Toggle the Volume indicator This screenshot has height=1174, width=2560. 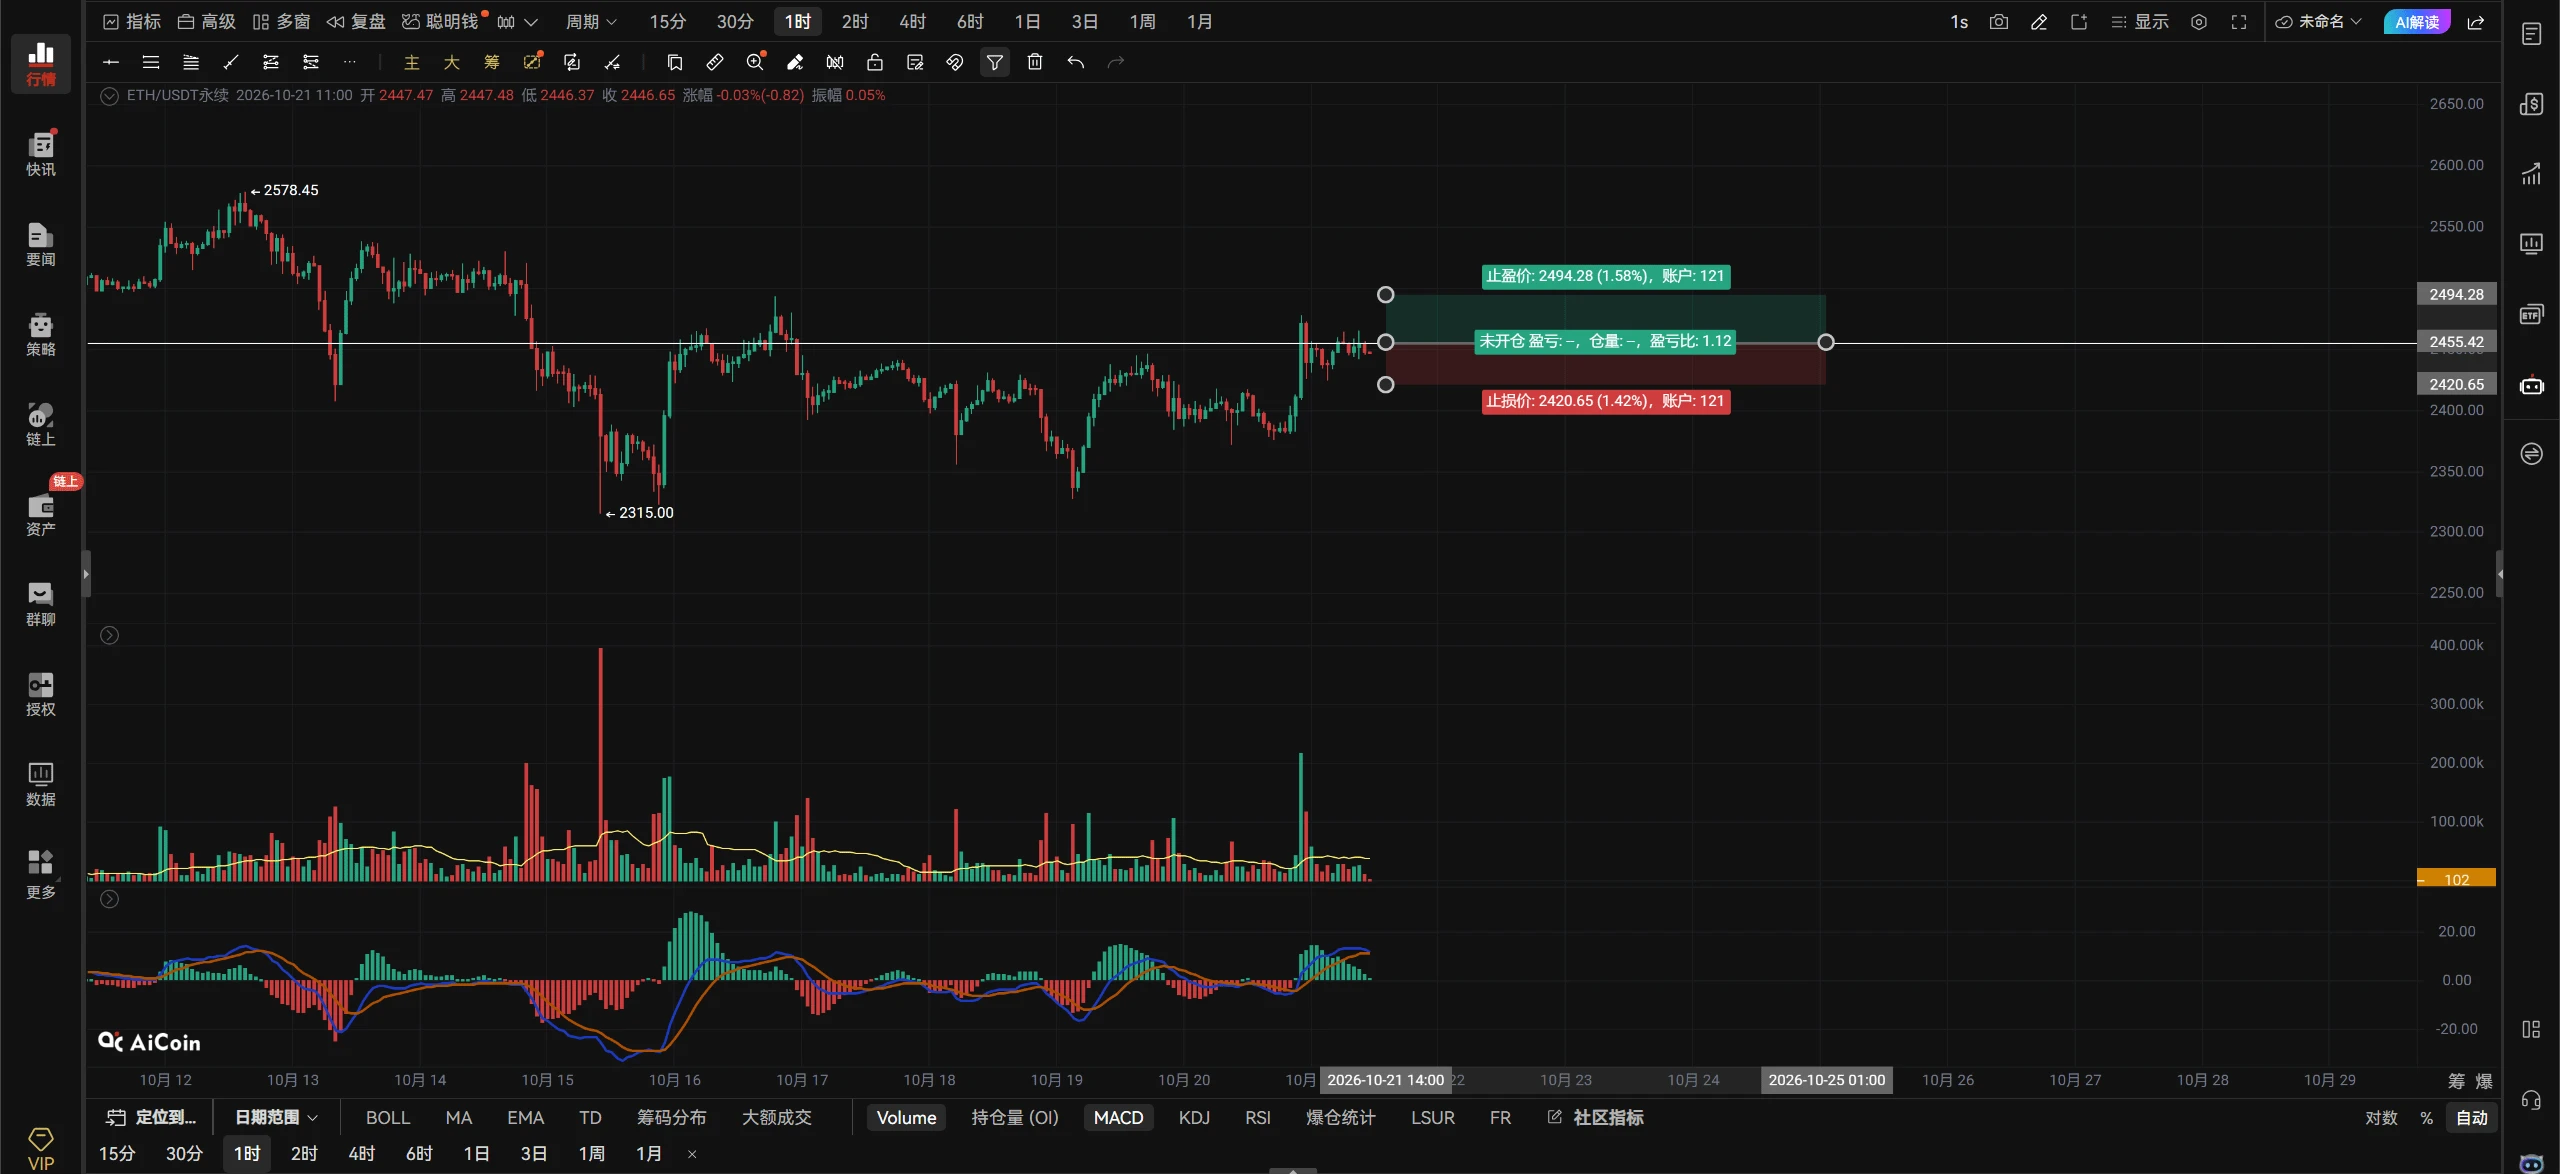tap(906, 1117)
